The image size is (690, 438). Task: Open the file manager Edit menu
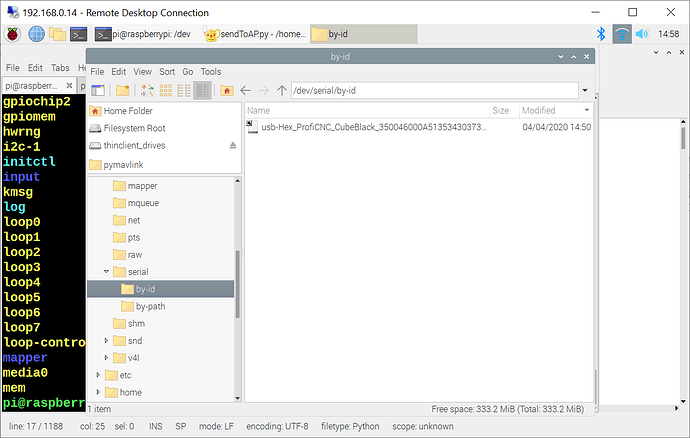118,72
